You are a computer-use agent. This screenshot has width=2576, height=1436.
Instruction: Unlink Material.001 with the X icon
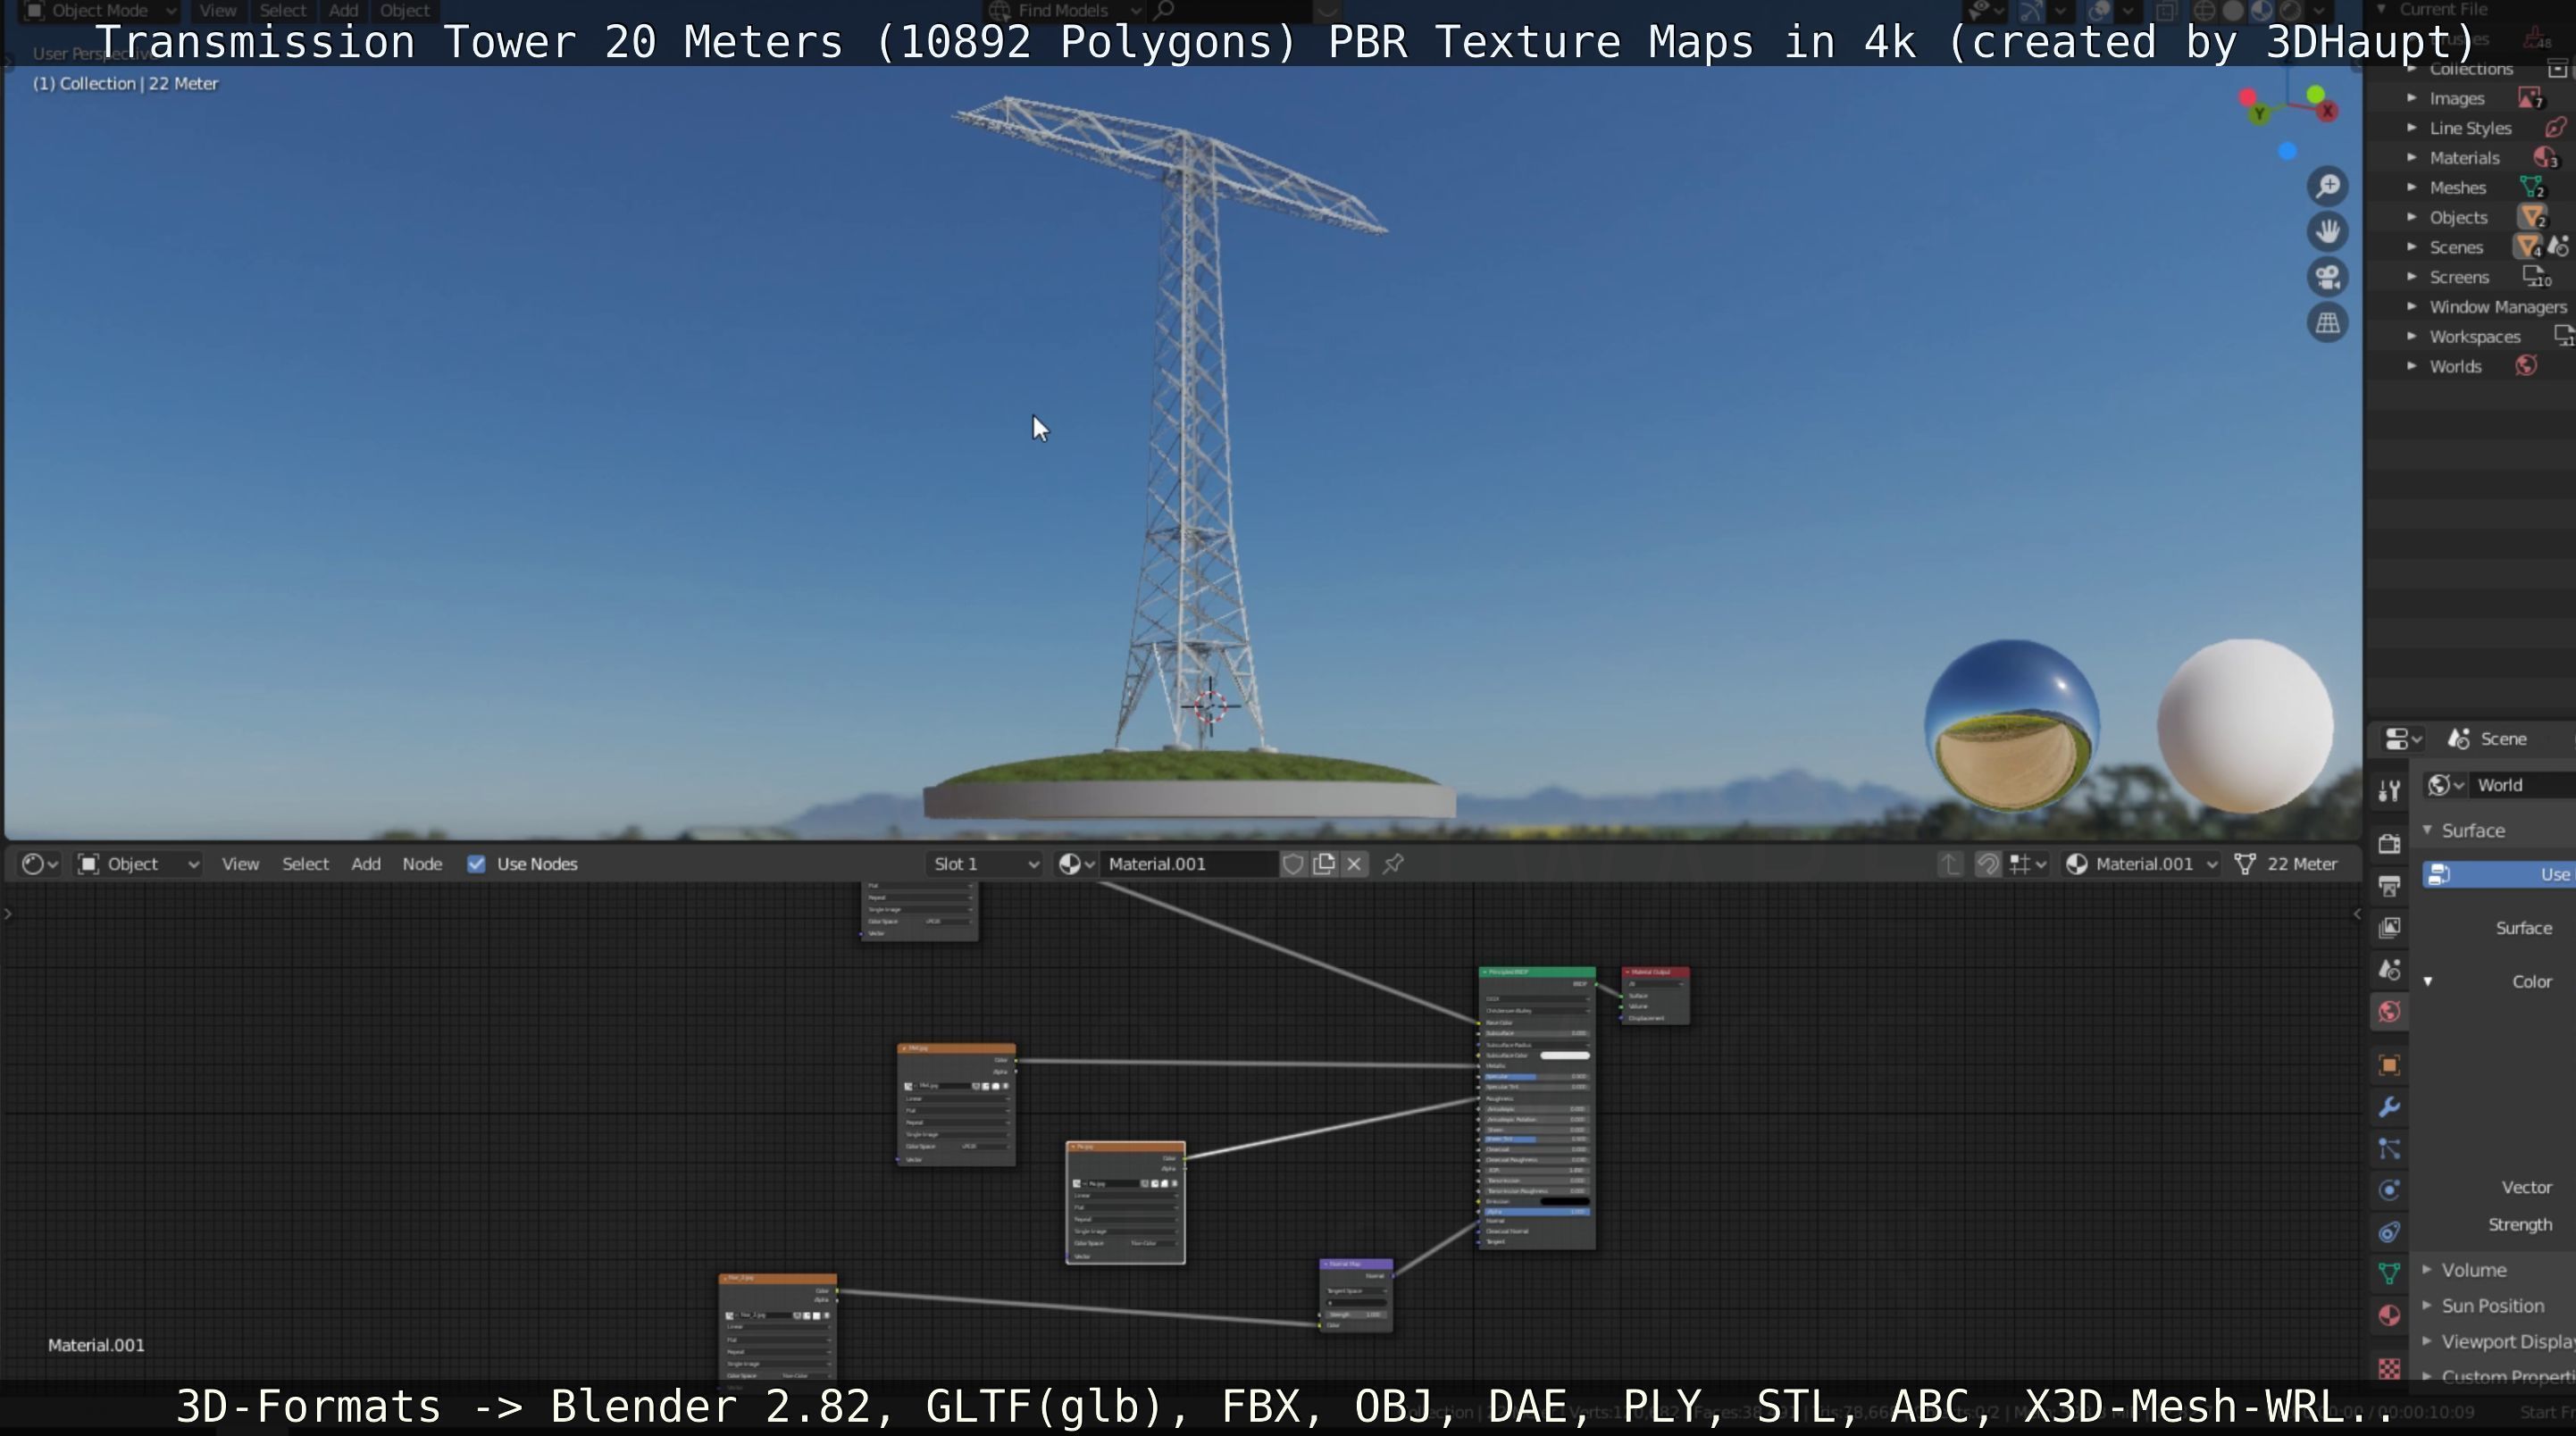1354,864
